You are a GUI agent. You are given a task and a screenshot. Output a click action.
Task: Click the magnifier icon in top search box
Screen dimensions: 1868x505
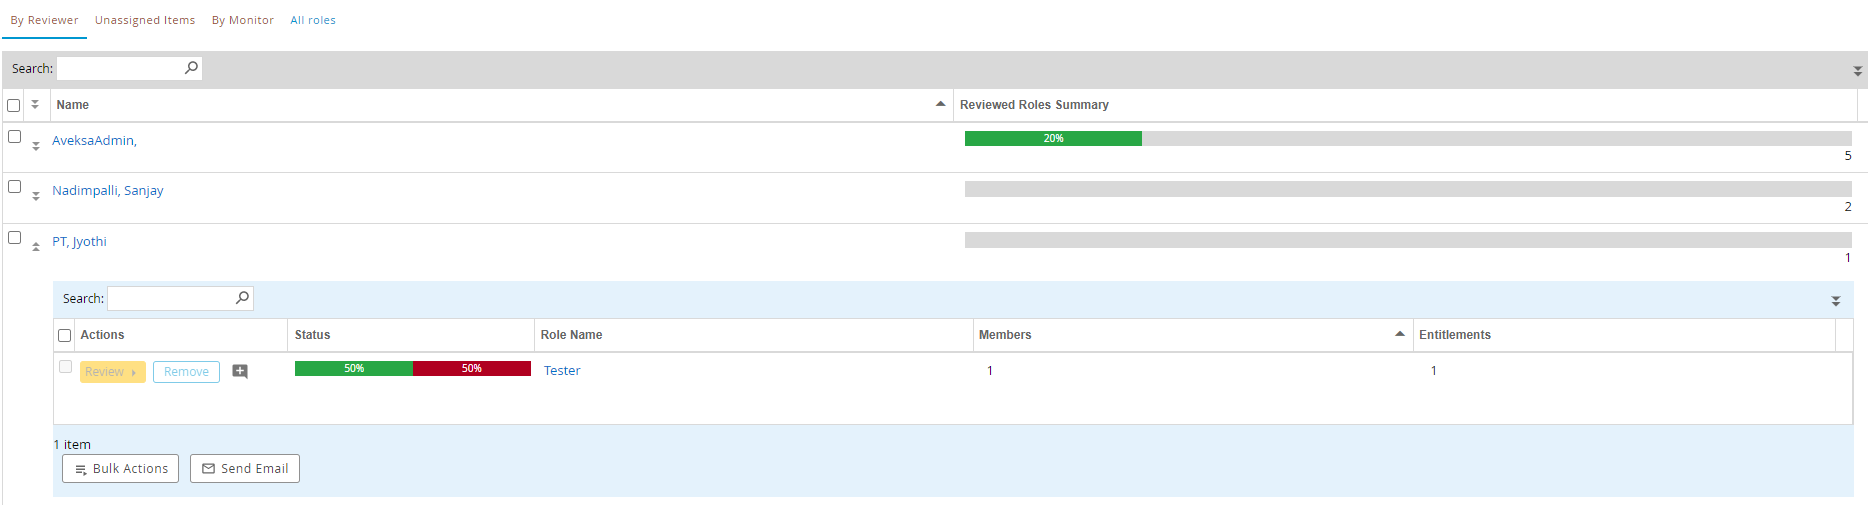click(x=191, y=68)
